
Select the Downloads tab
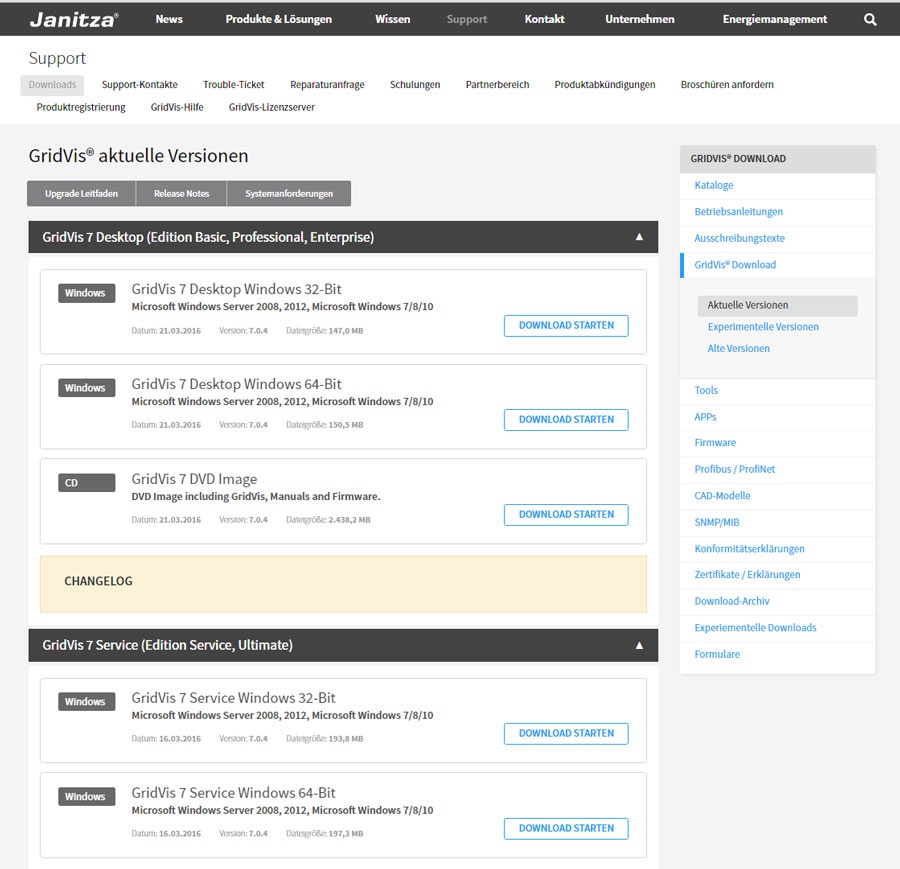pyautogui.click(x=52, y=85)
